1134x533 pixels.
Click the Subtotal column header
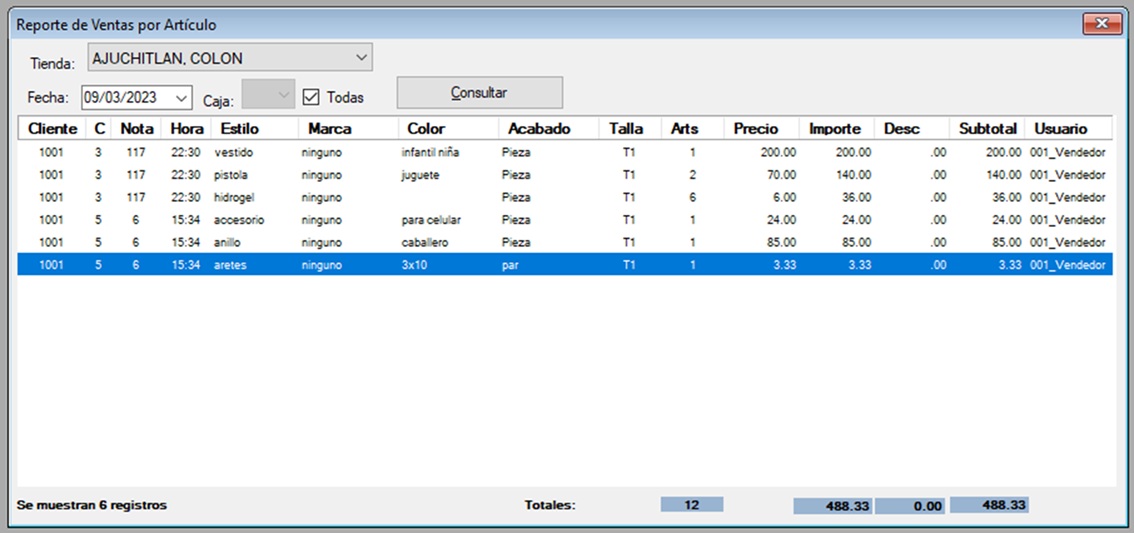987,128
